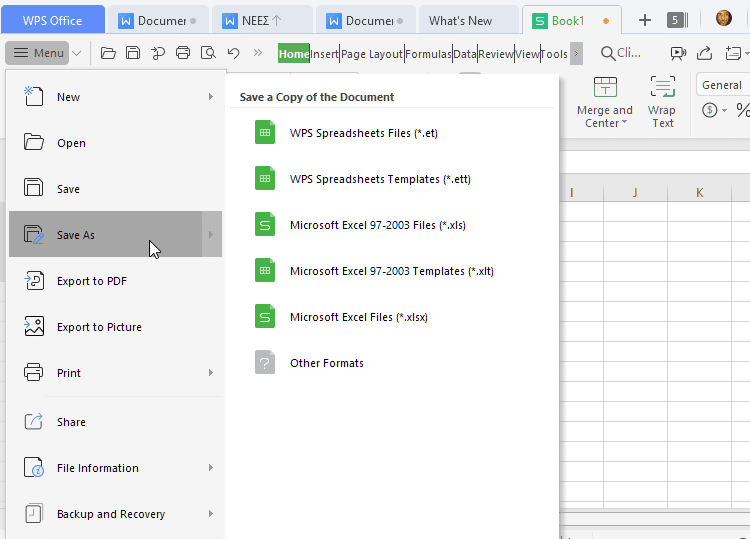Image resolution: width=750 pixels, height=539 pixels.
Task: Switch to the Formulas ribbon tab
Action: (428, 54)
